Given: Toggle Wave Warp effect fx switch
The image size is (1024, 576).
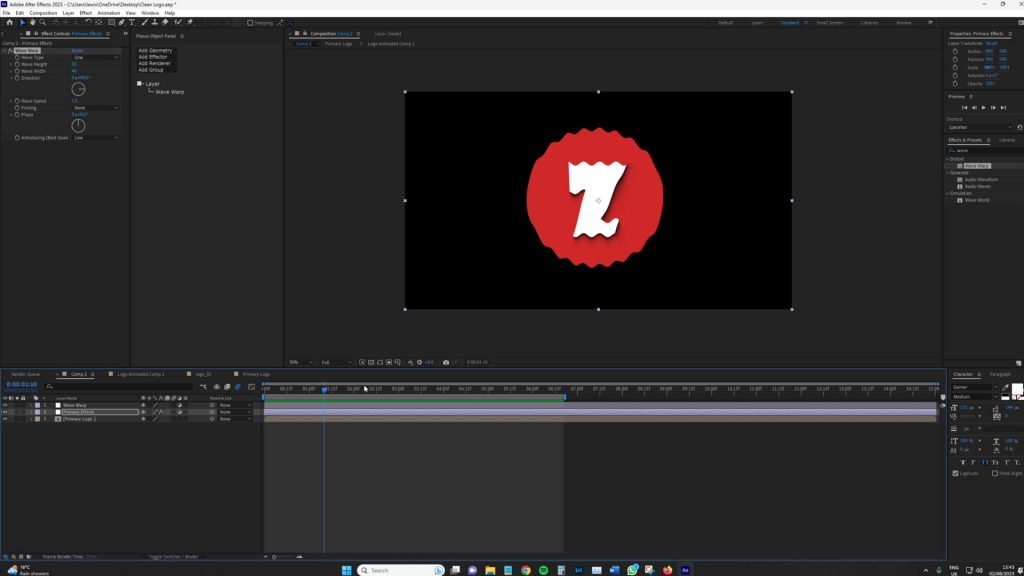Looking at the screenshot, I should [x=10, y=50].
